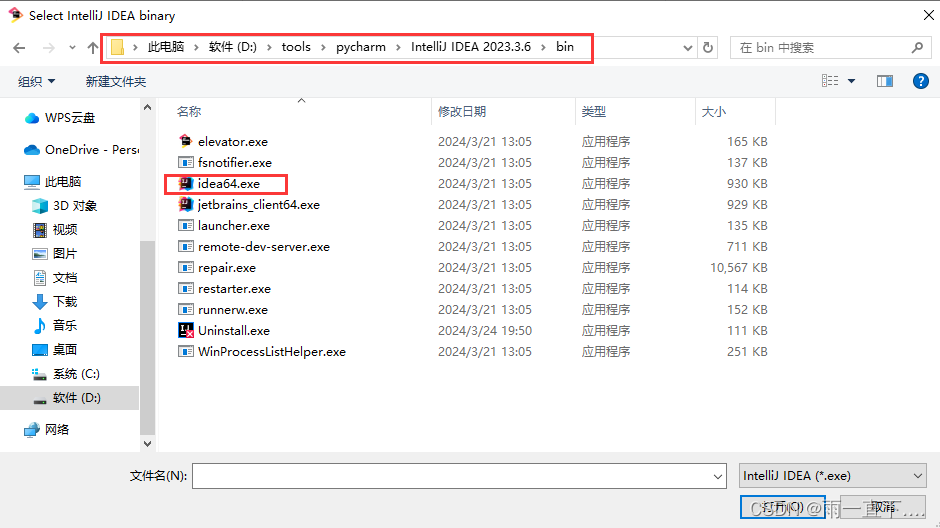Go back with the left arrow
The image size is (940, 528).
[19, 48]
